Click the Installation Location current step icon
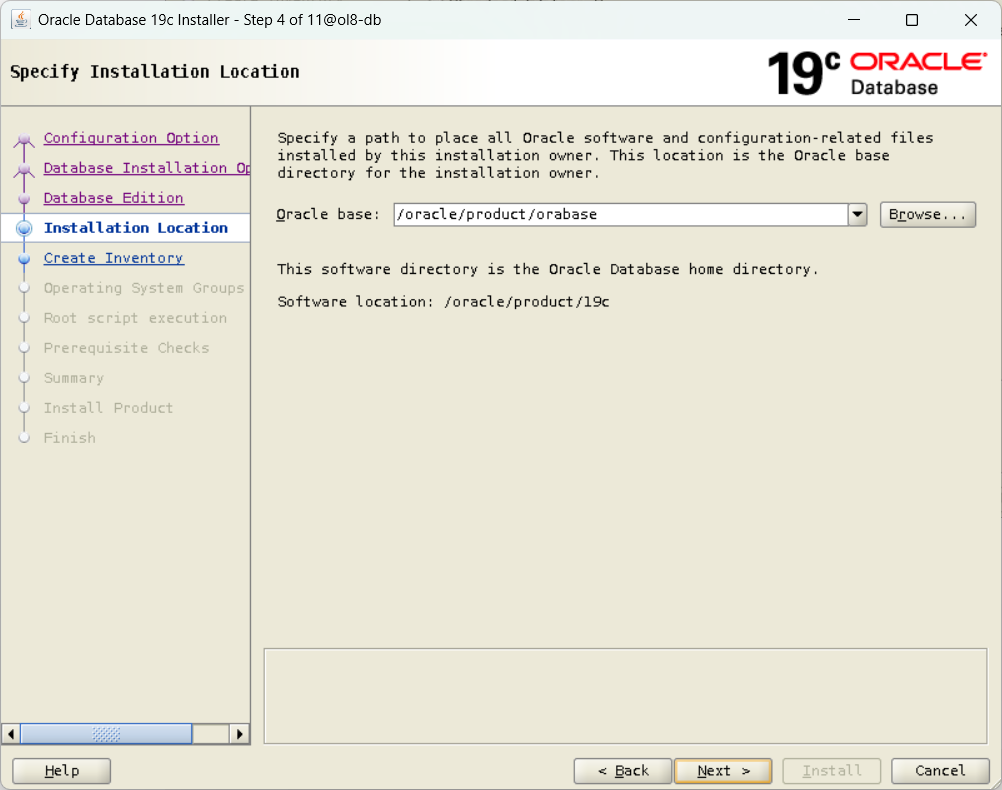Image resolution: width=1002 pixels, height=790 pixels. [x=24, y=228]
